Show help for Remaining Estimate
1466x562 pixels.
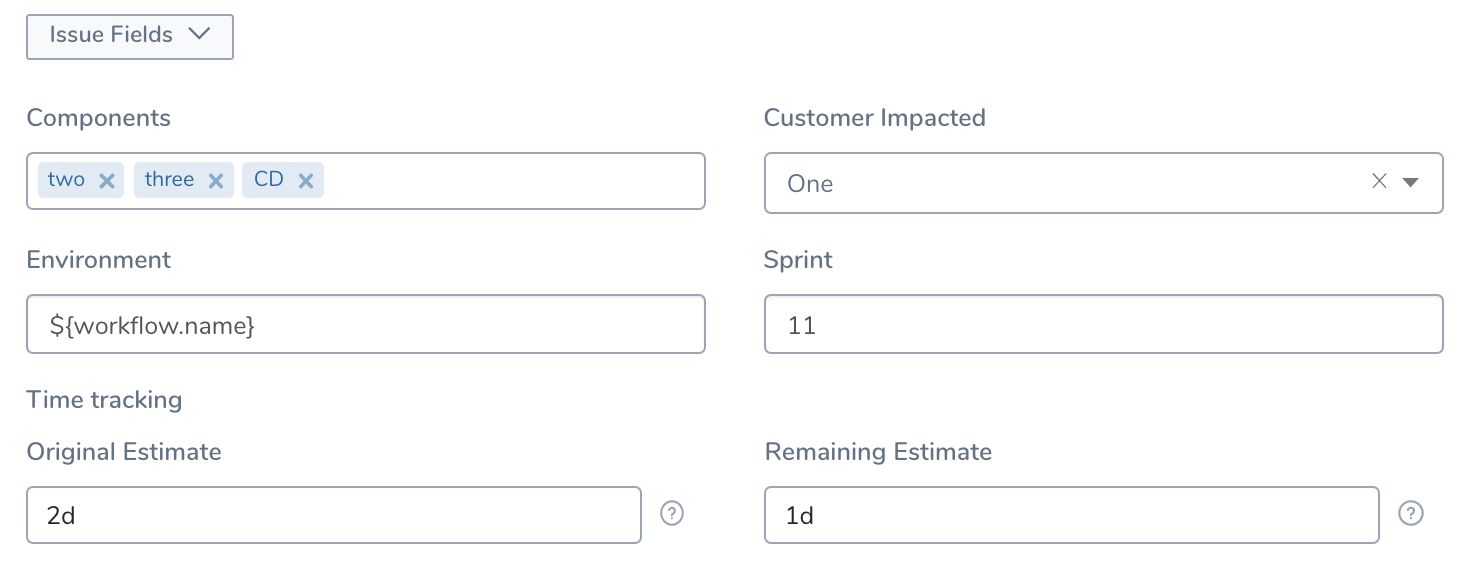[1410, 514]
